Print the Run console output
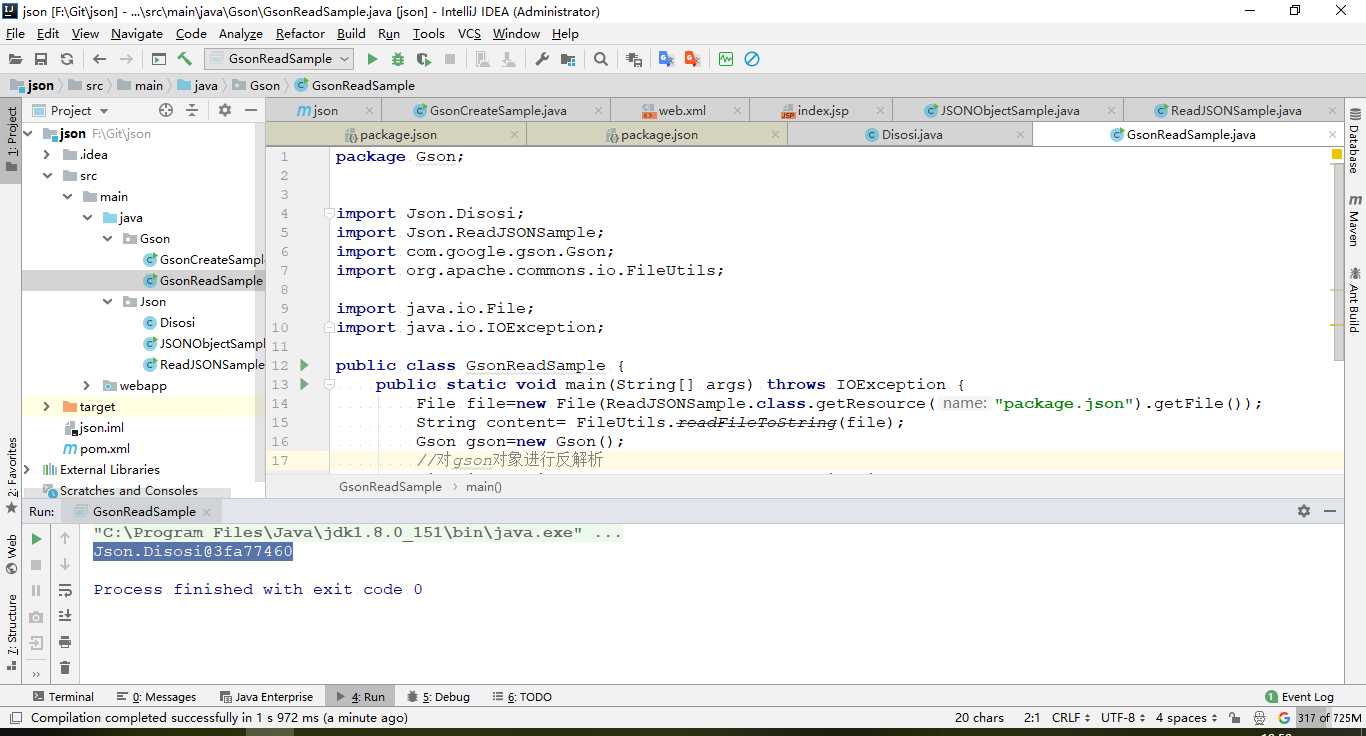 65,642
